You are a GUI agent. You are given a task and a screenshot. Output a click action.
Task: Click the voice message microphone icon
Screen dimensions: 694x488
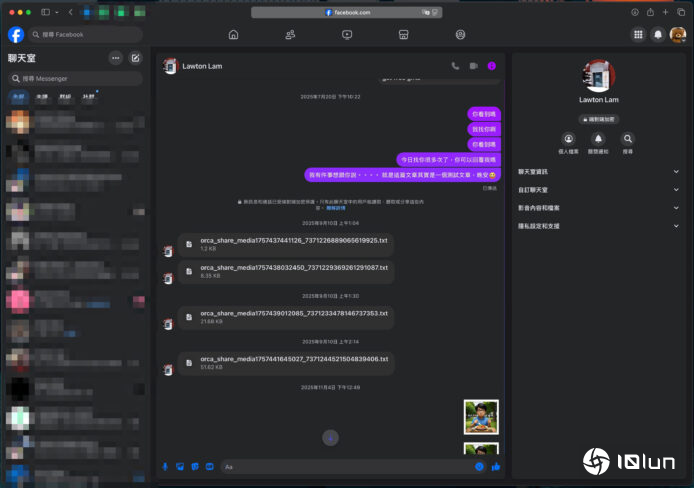coord(165,467)
